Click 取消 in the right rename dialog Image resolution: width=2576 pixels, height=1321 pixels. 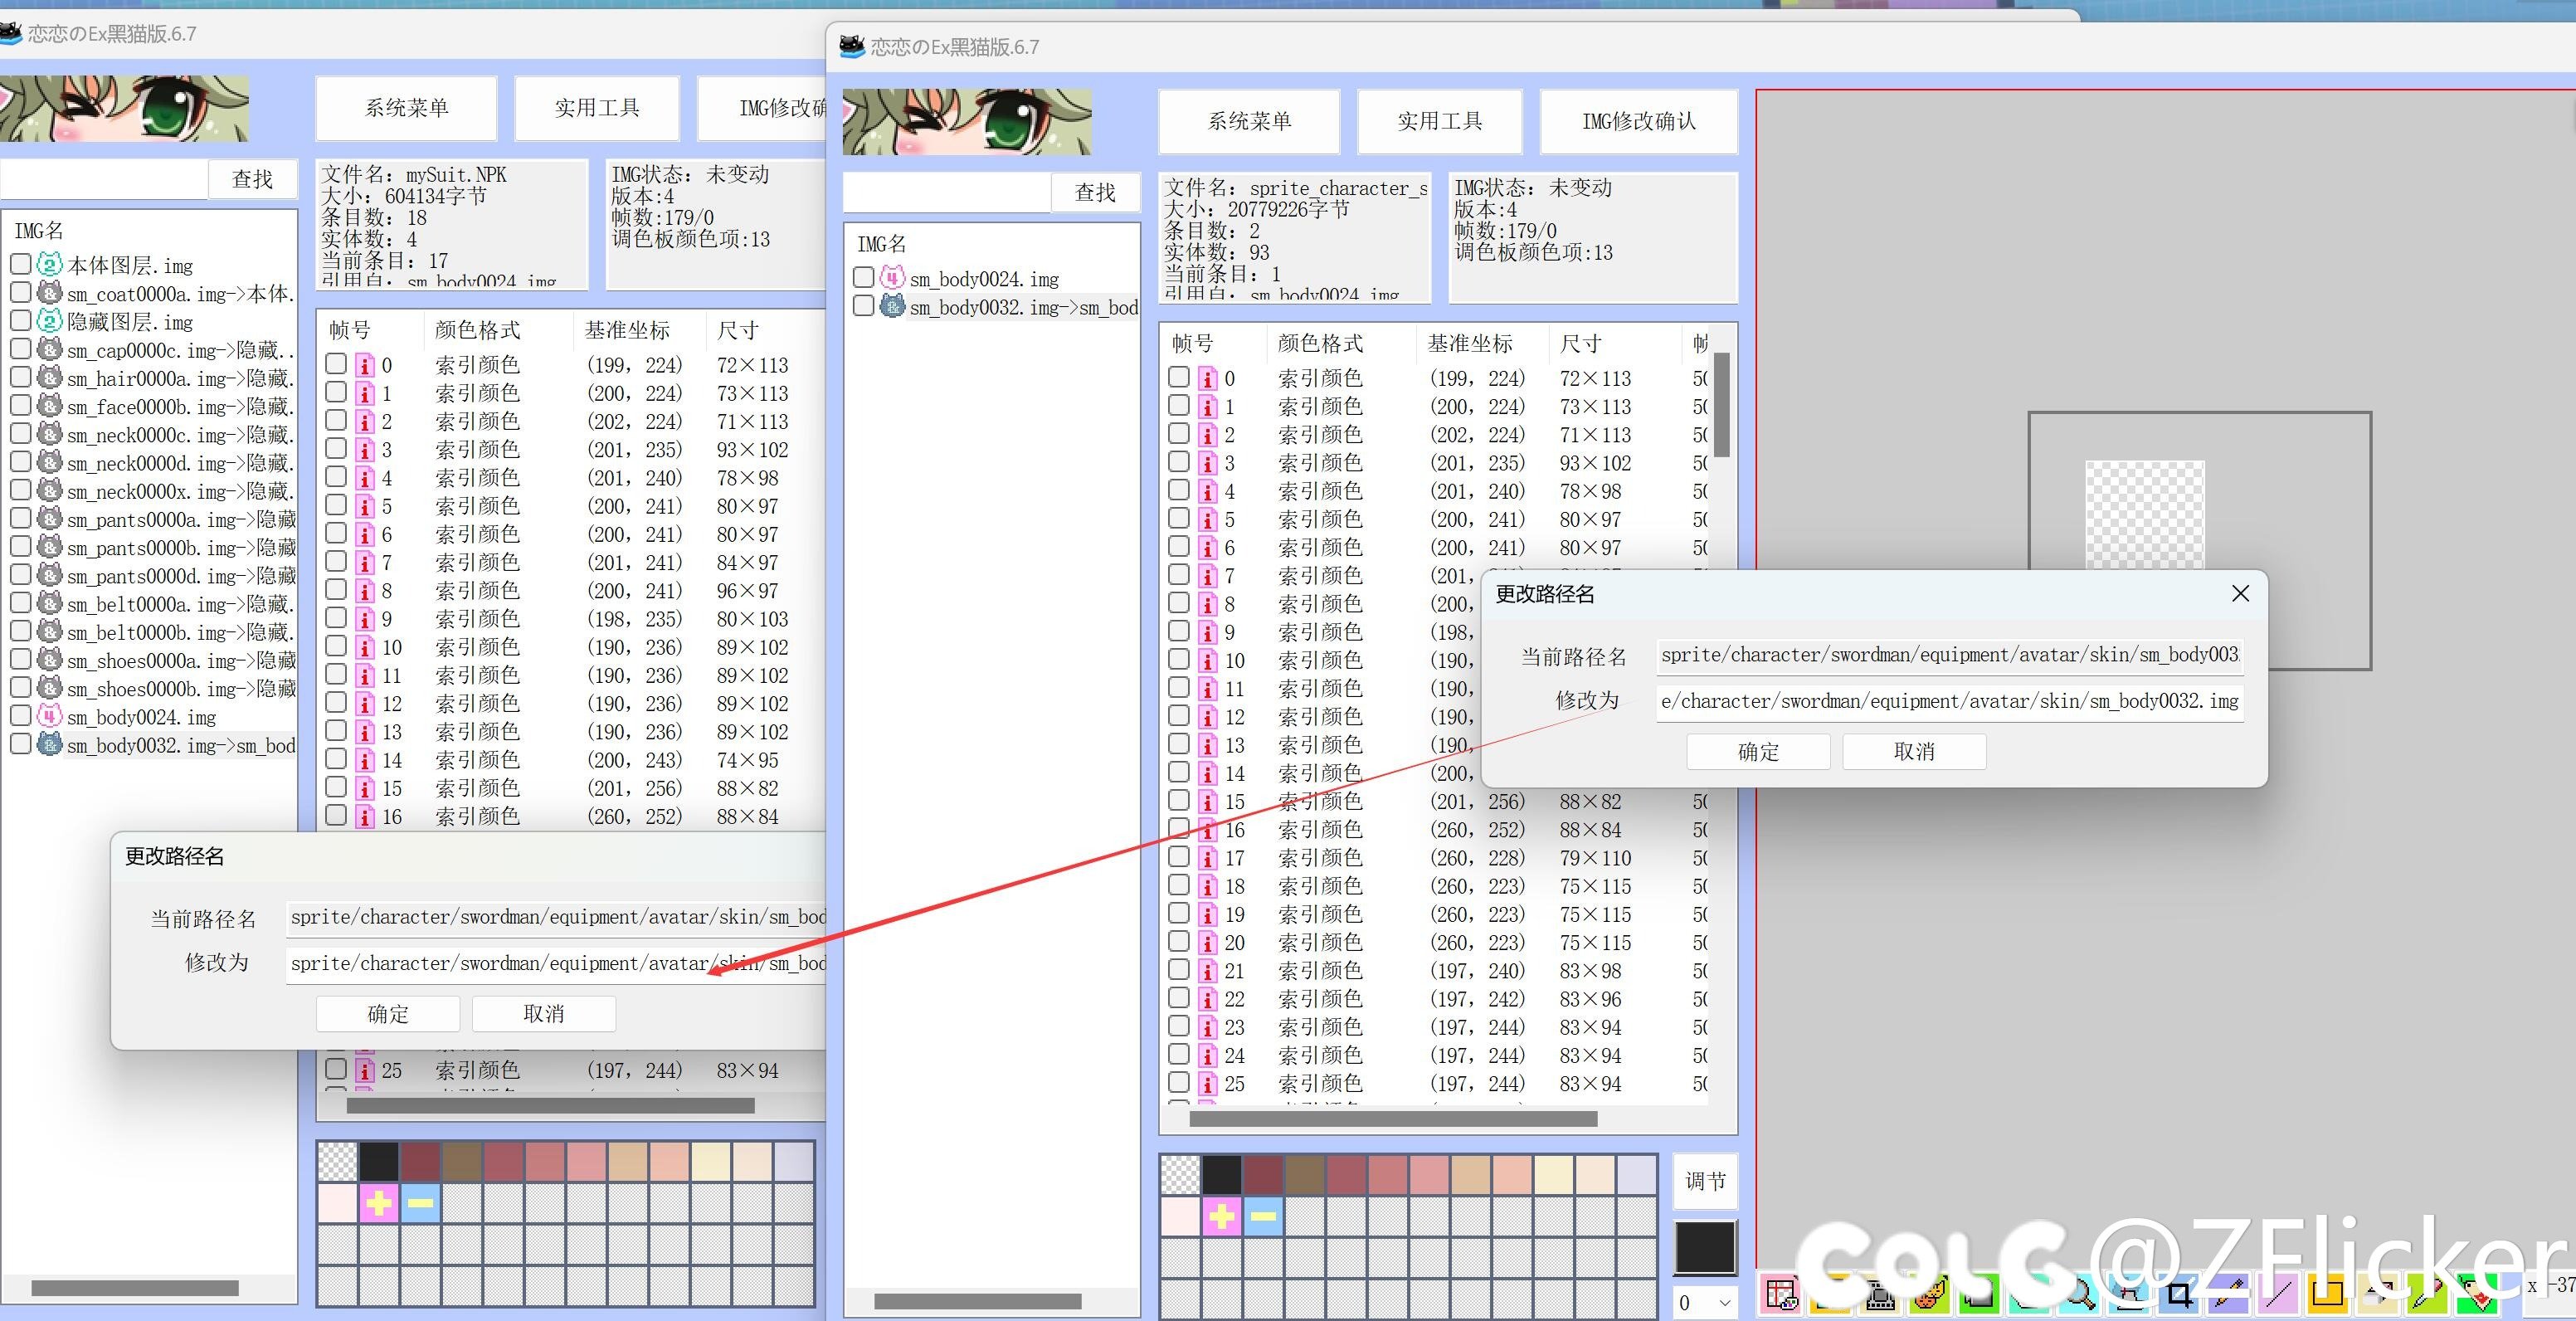[1914, 752]
